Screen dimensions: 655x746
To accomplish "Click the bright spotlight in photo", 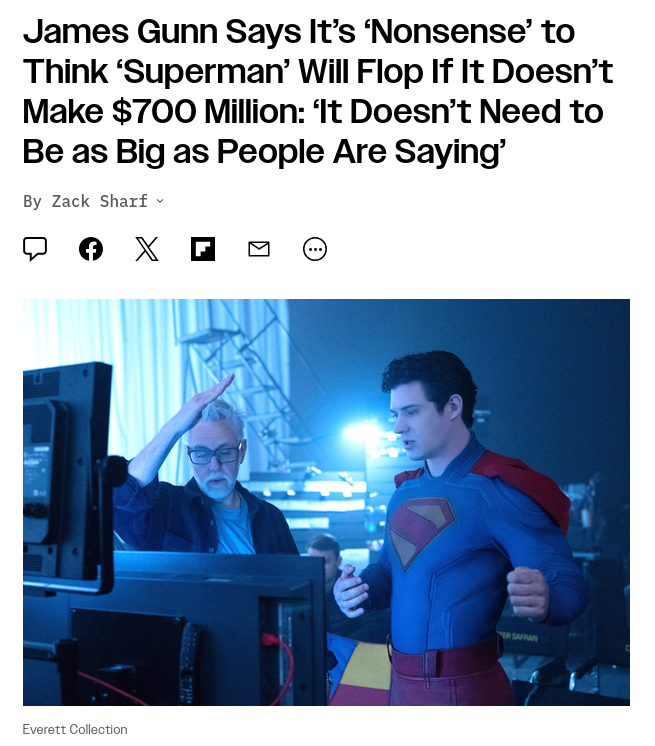I will pyautogui.click(x=364, y=432).
